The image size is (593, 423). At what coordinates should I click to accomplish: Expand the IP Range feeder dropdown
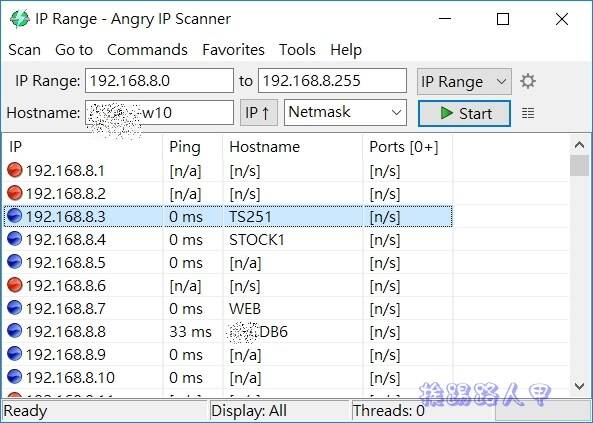464,81
